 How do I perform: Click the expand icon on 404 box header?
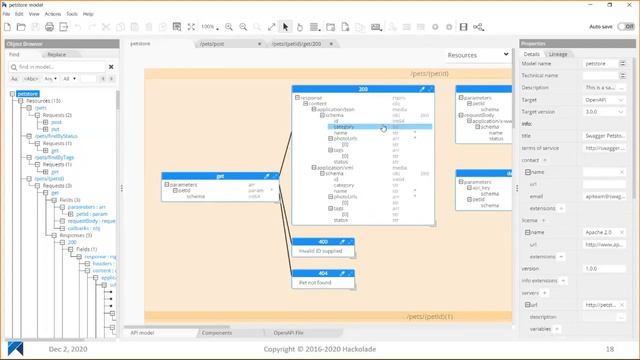click(x=350, y=273)
